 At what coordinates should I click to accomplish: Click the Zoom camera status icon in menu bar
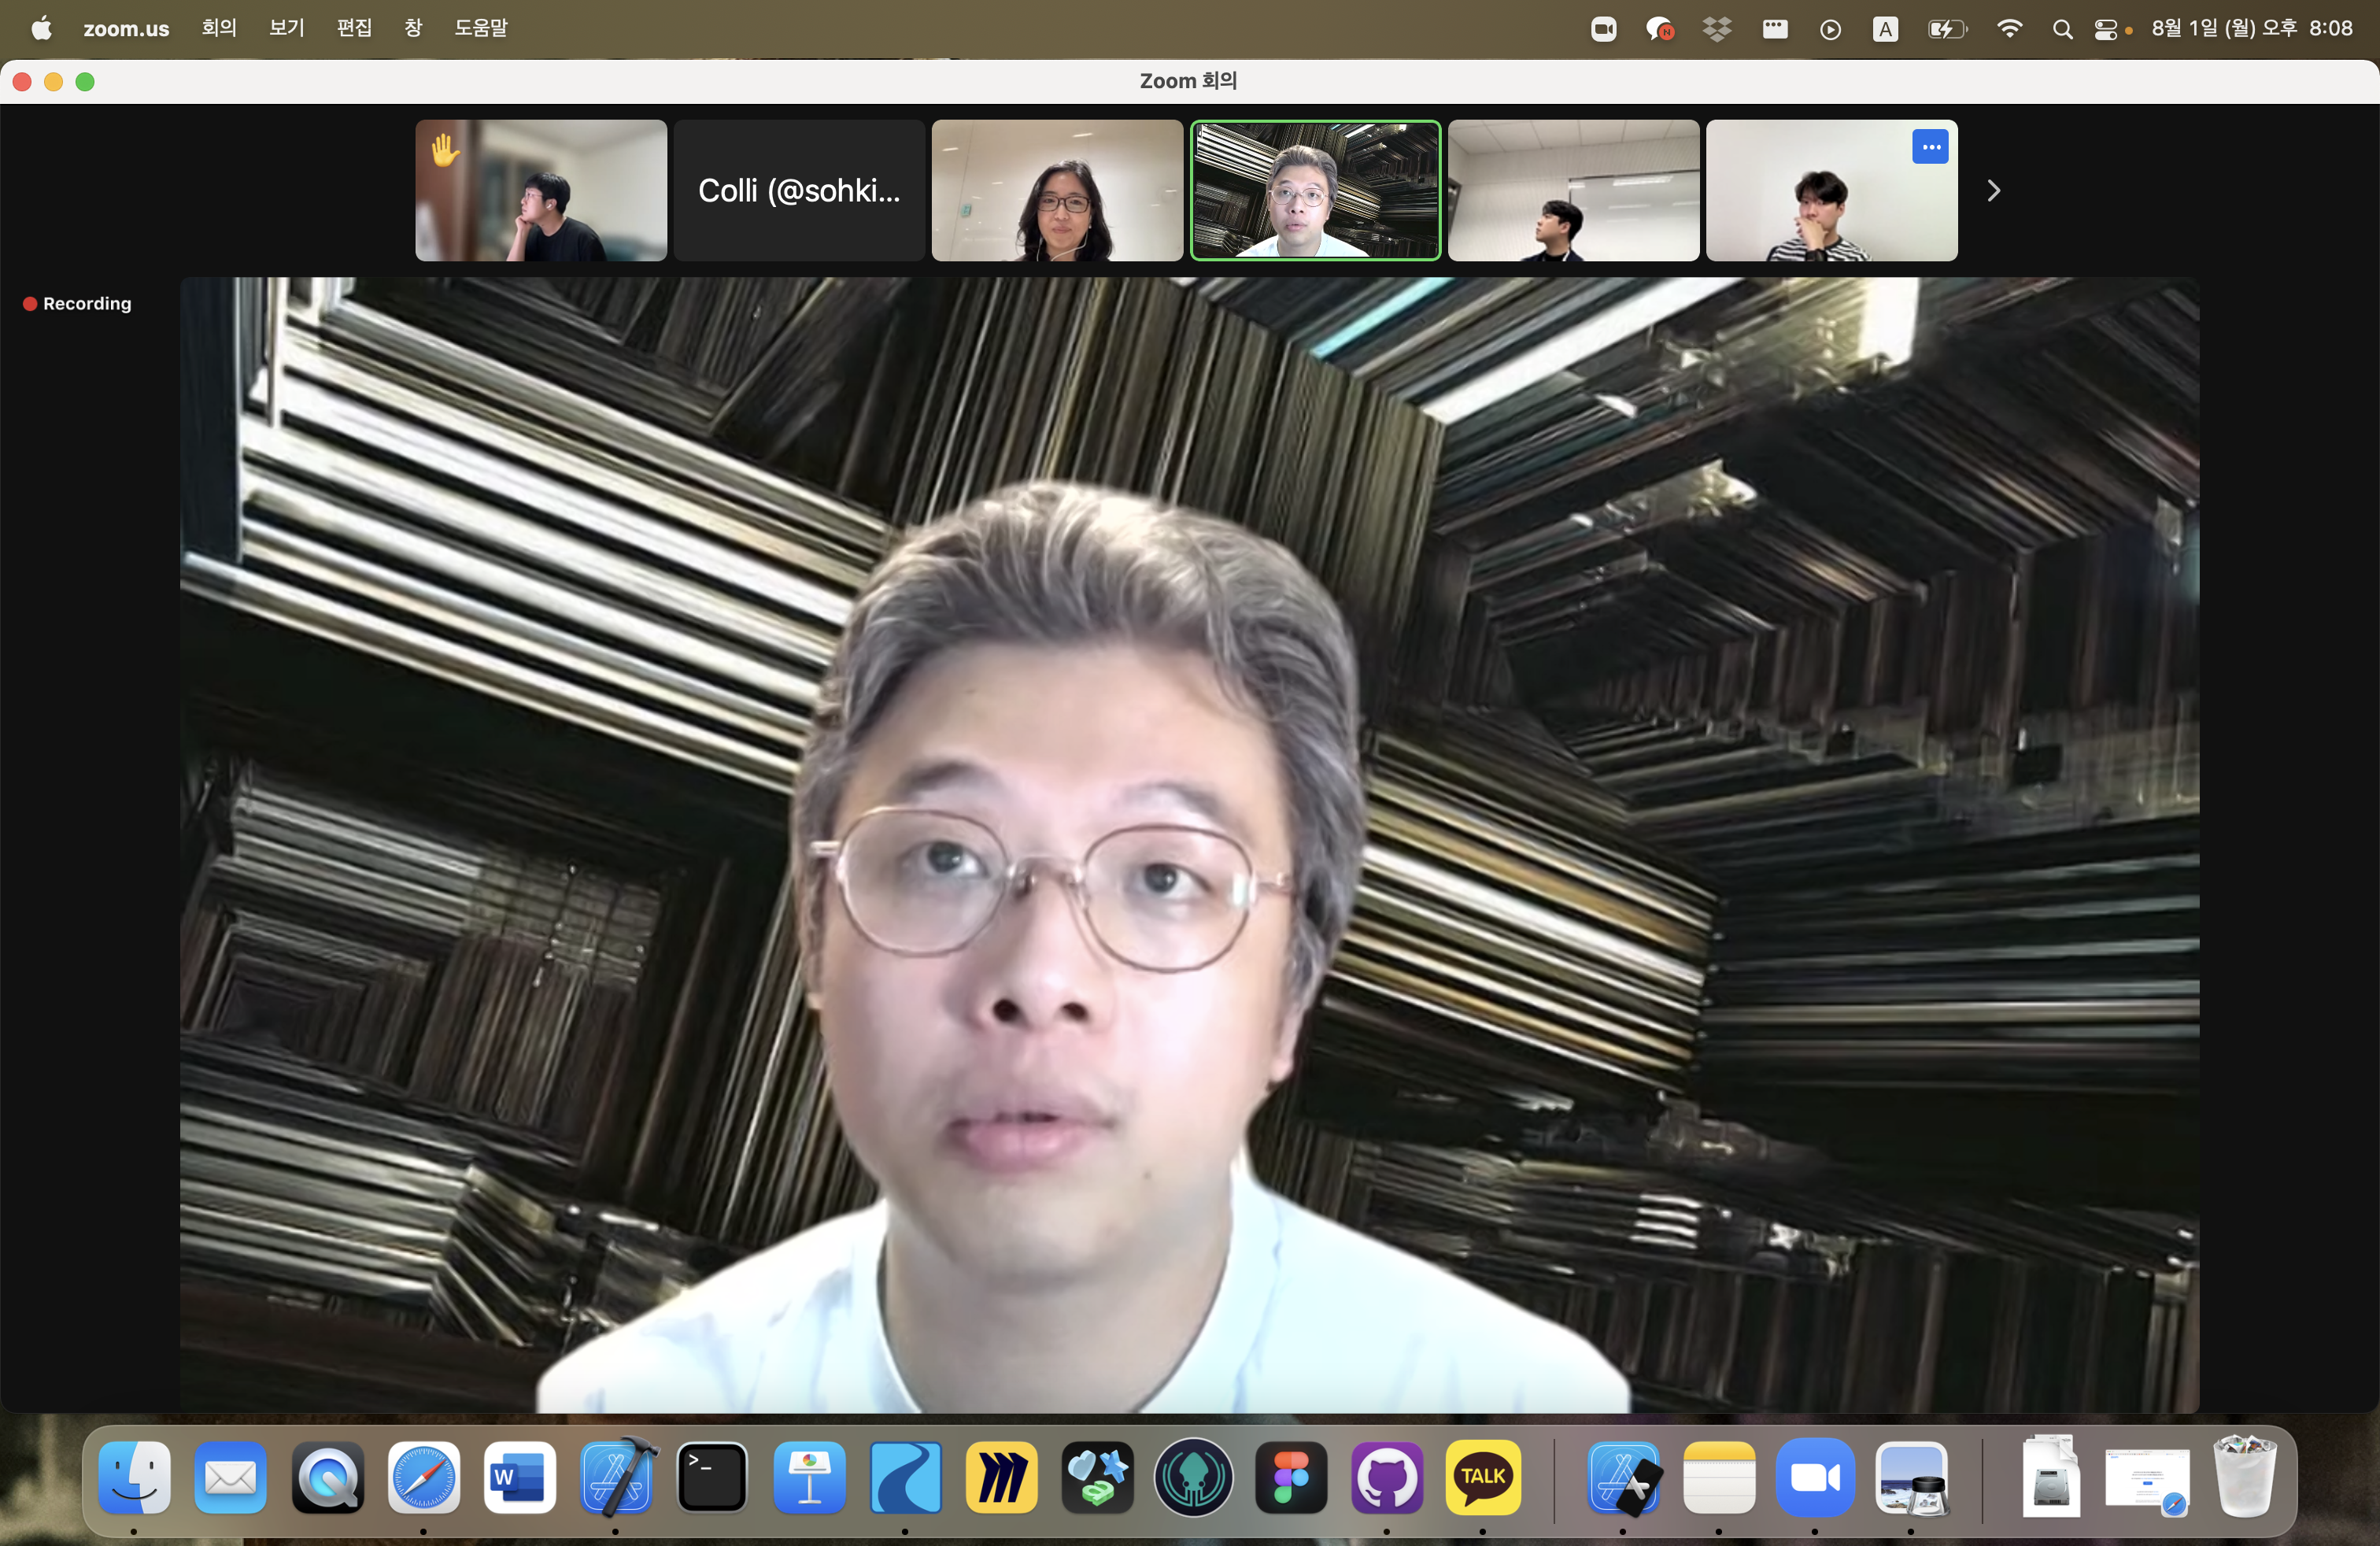(x=1603, y=29)
